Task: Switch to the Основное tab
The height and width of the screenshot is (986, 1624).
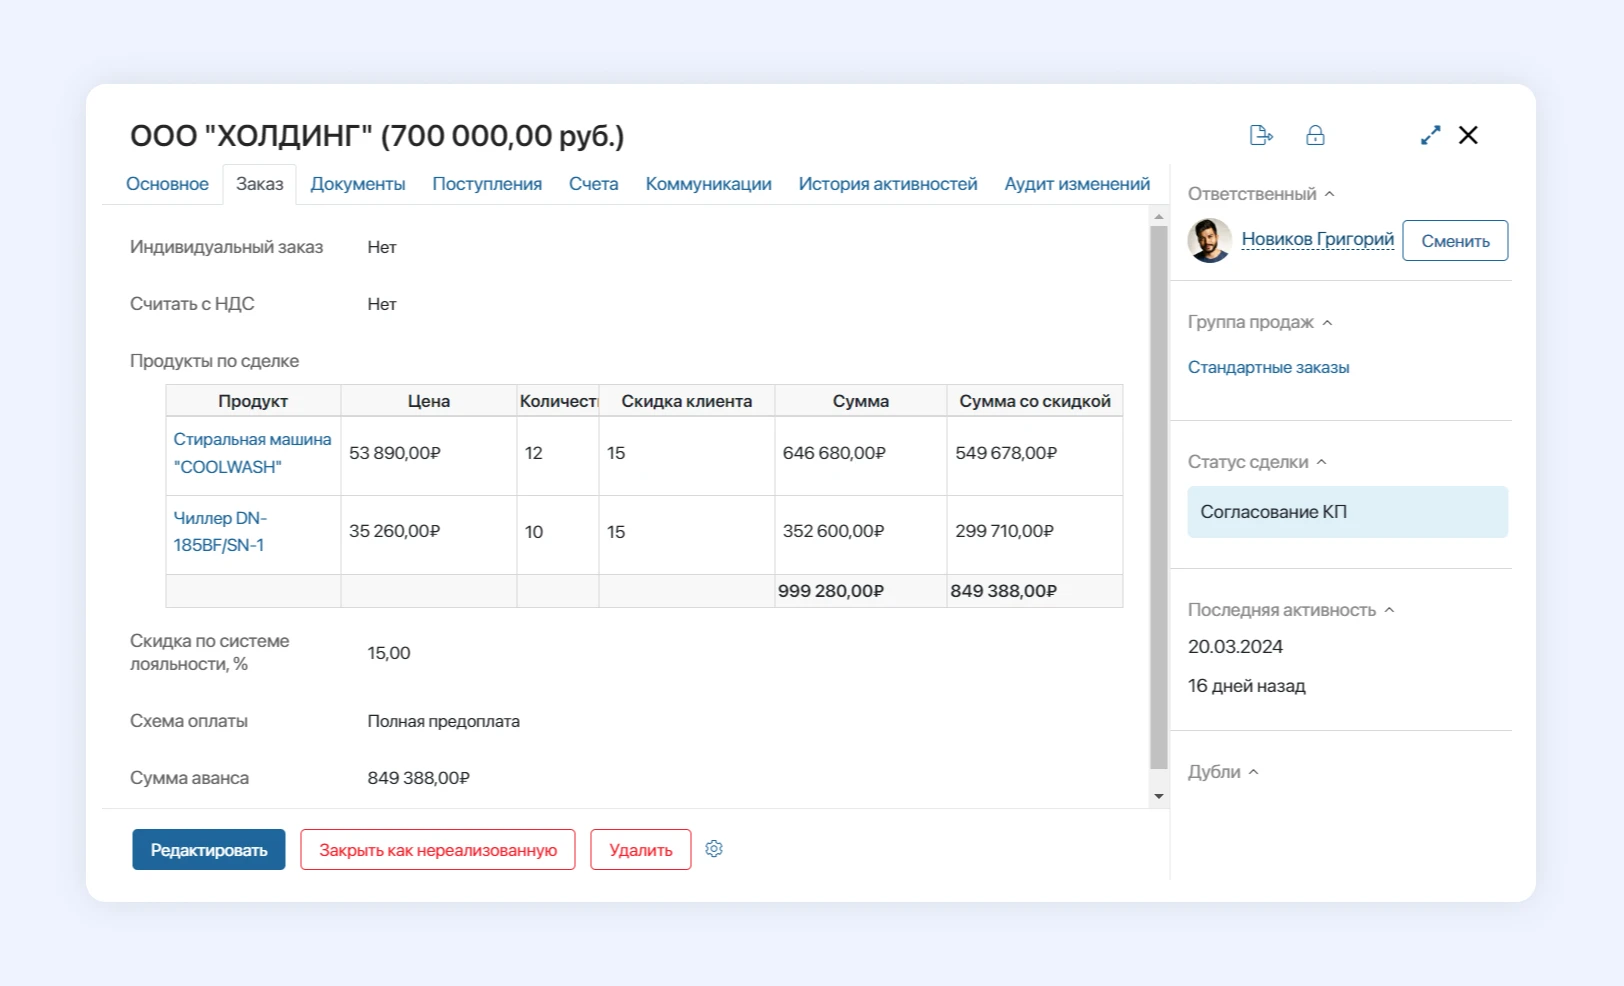Action: click(x=167, y=184)
